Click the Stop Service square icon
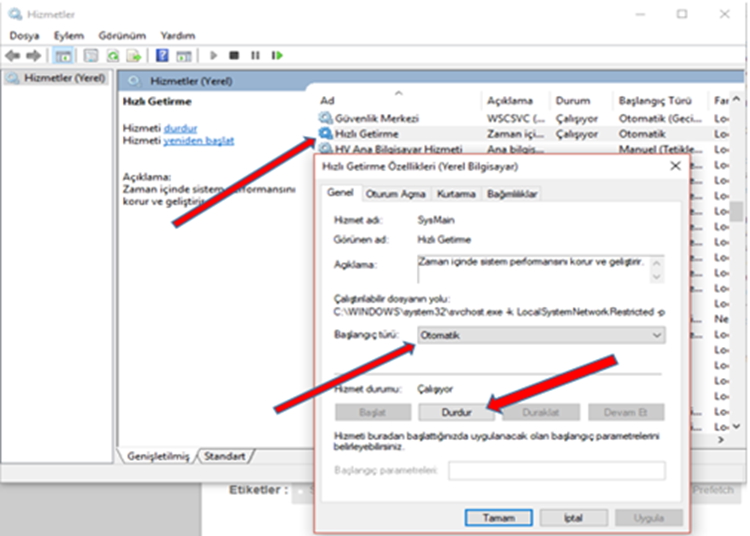 pyautogui.click(x=234, y=55)
